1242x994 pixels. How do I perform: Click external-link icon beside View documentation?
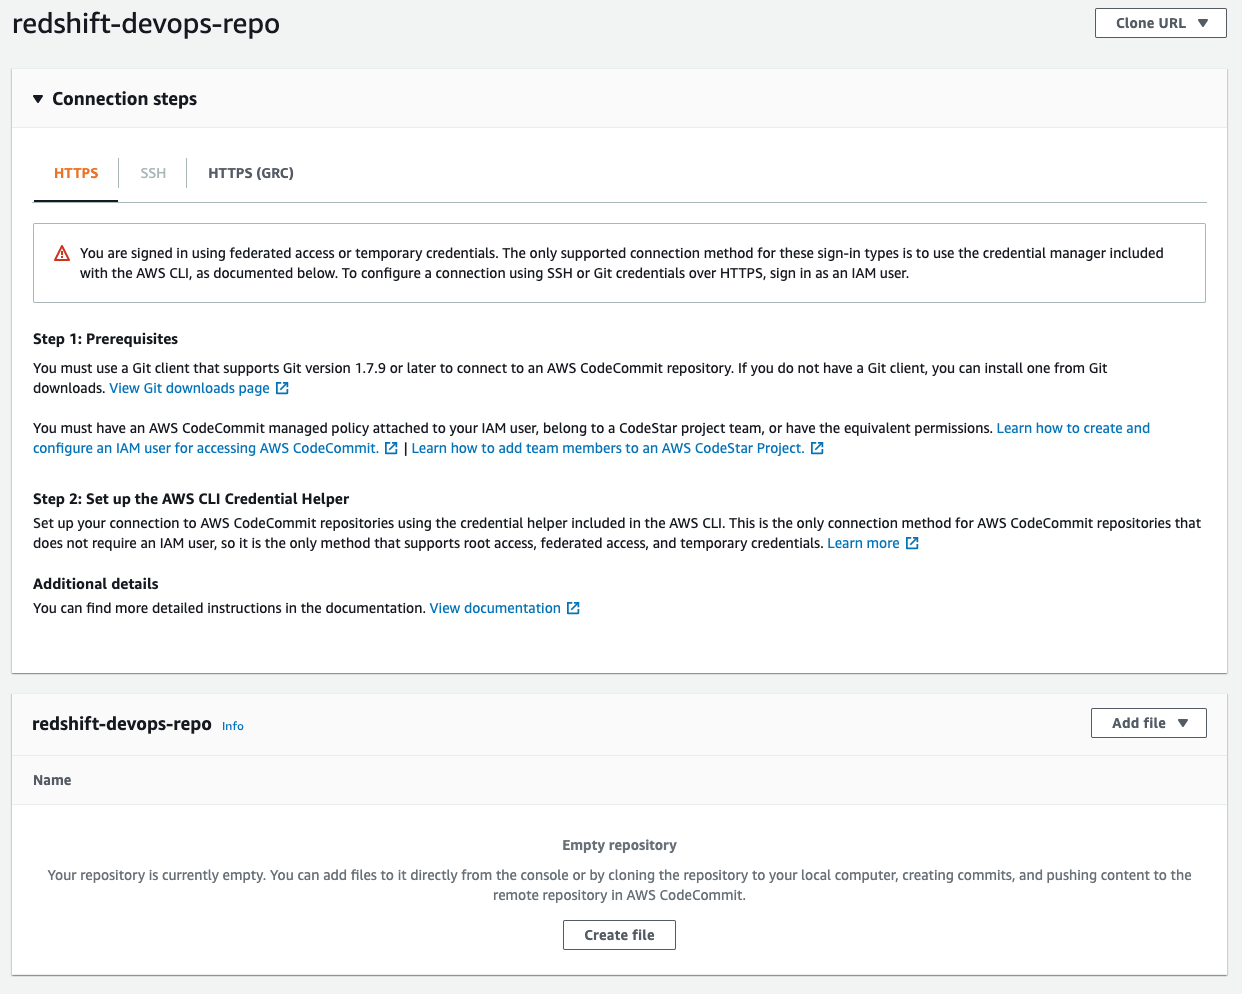pyautogui.click(x=573, y=608)
